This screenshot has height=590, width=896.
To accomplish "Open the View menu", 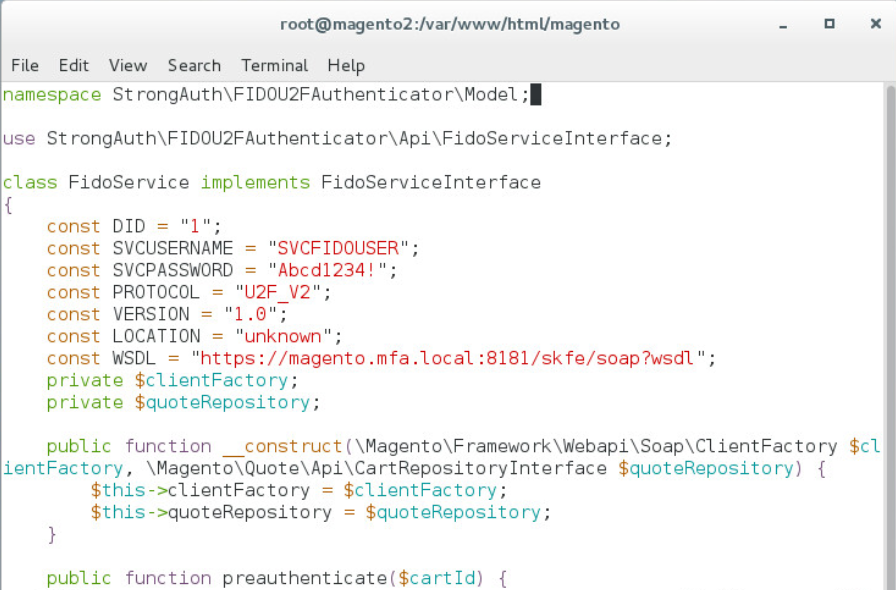I will 128,65.
